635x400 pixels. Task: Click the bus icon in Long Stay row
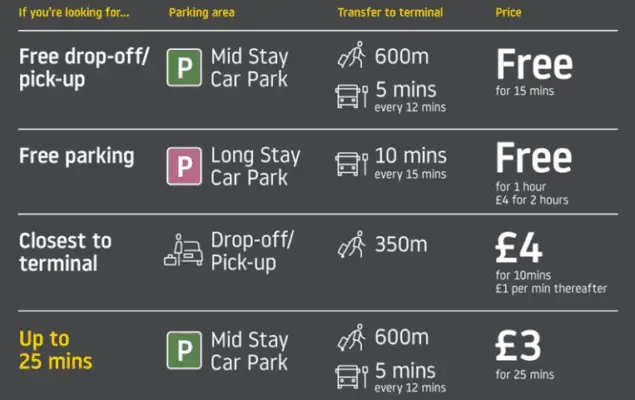352,164
